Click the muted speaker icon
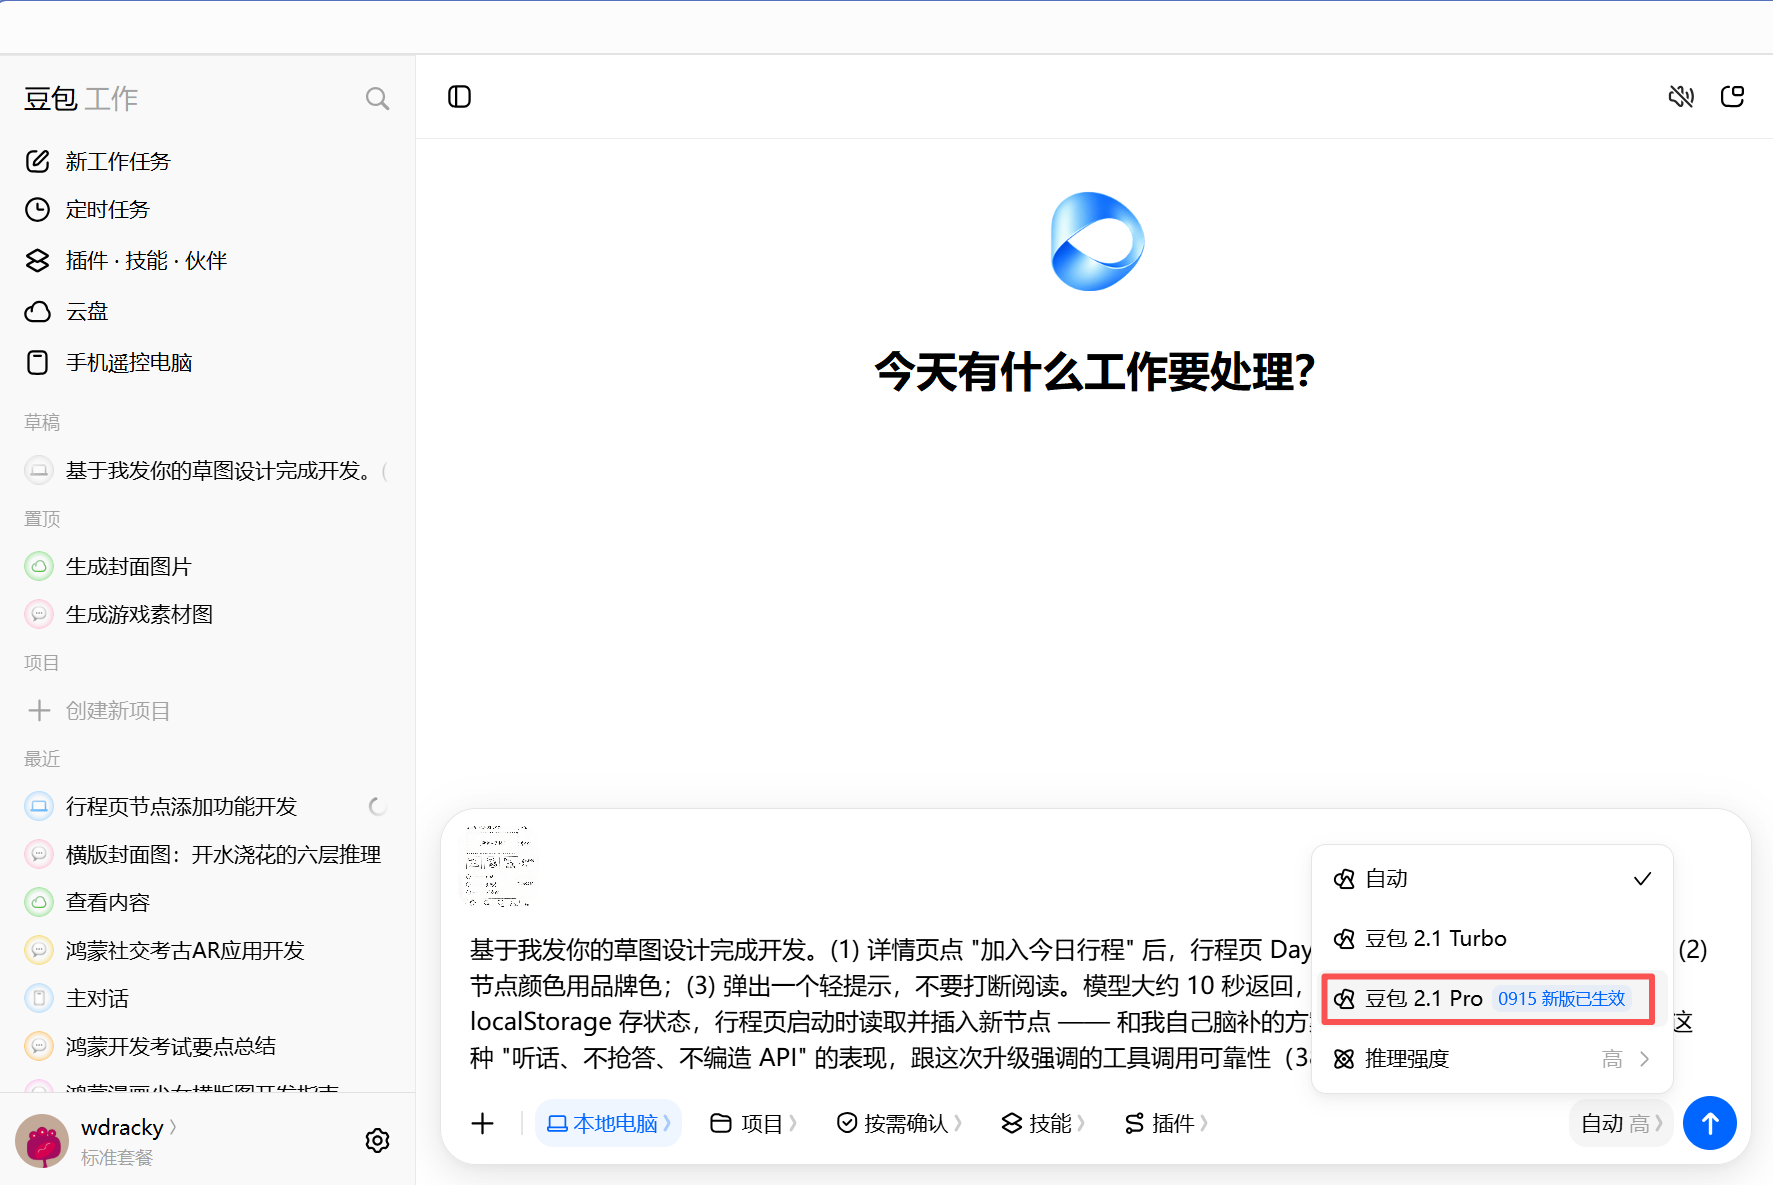 [1681, 97]
